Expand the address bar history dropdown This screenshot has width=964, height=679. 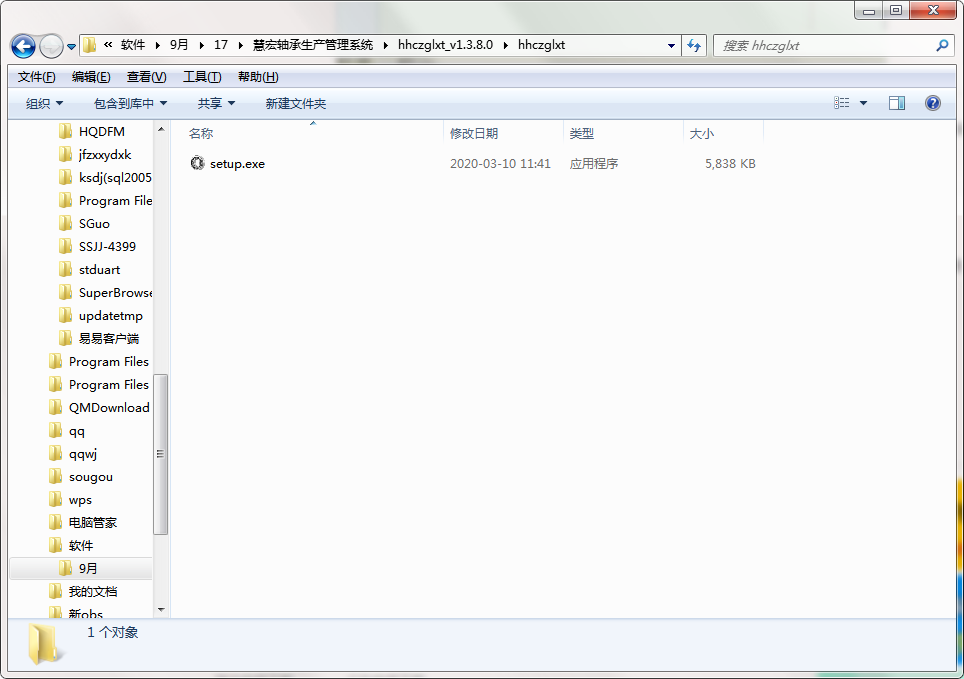pyautogui.click(x=671, y=46)
